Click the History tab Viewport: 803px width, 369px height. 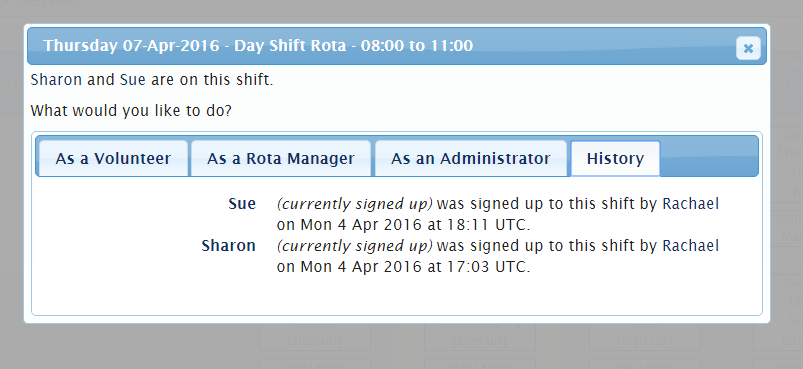(615, 159)
